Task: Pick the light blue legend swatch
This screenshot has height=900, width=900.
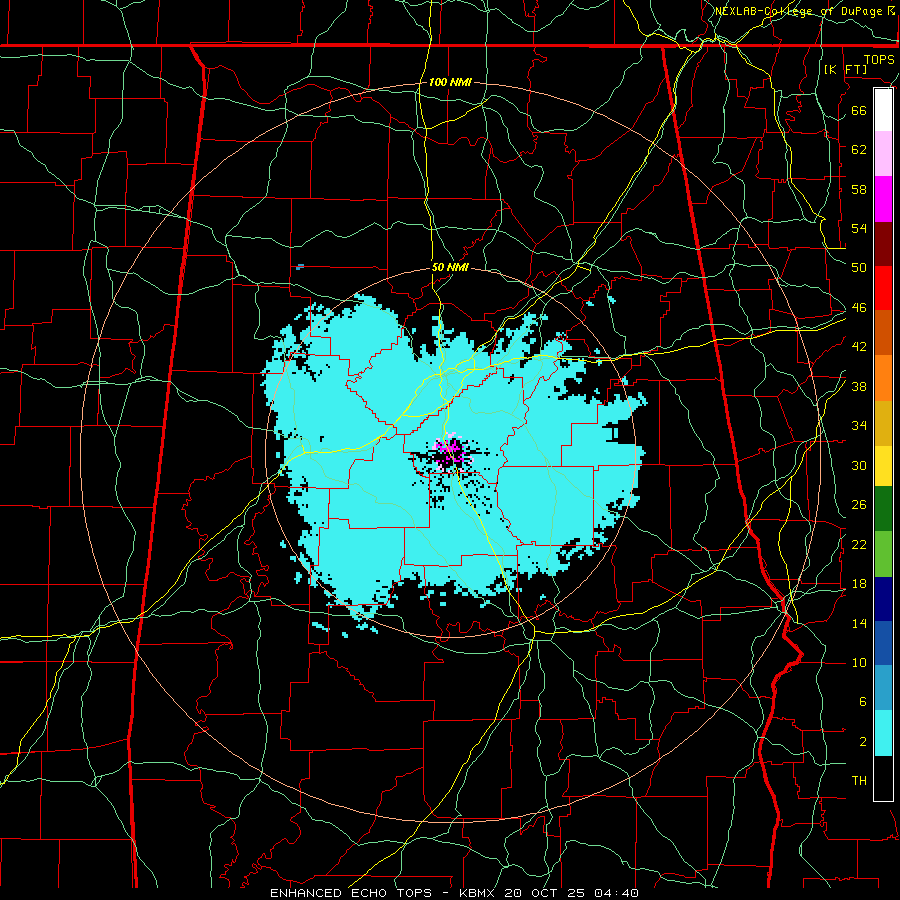Action: point(883,688)
